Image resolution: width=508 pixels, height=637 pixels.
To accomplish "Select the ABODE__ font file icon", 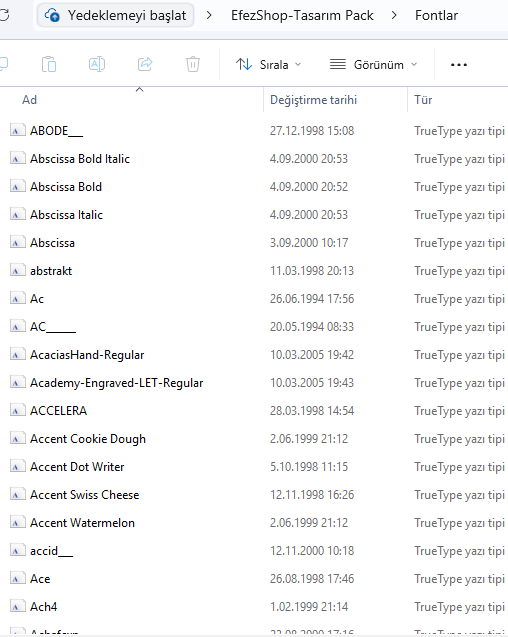I will point(17,130).
